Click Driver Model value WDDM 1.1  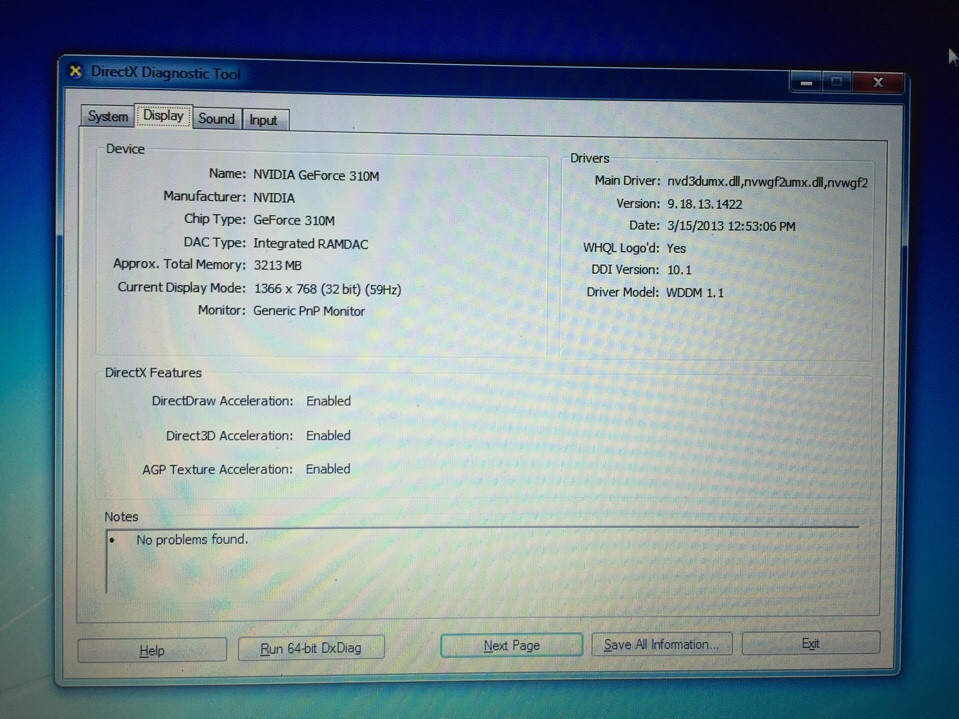coord(695,292)
